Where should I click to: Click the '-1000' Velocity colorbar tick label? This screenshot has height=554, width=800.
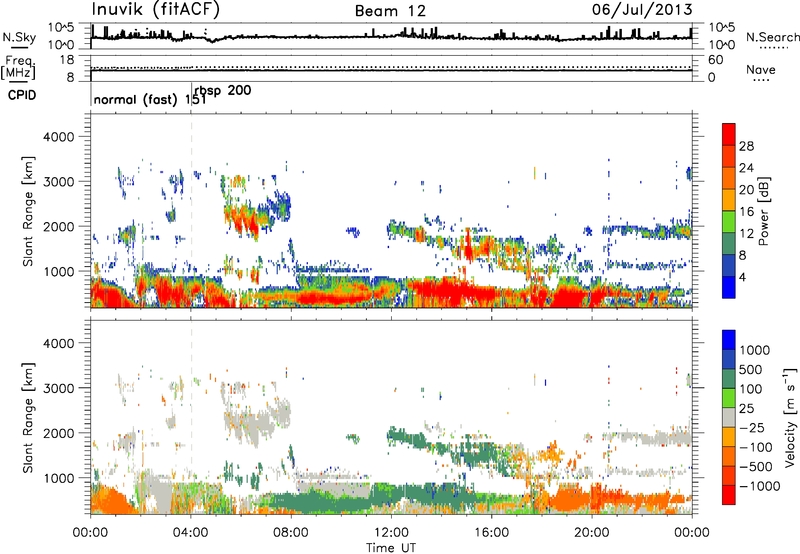pos(760,486)
